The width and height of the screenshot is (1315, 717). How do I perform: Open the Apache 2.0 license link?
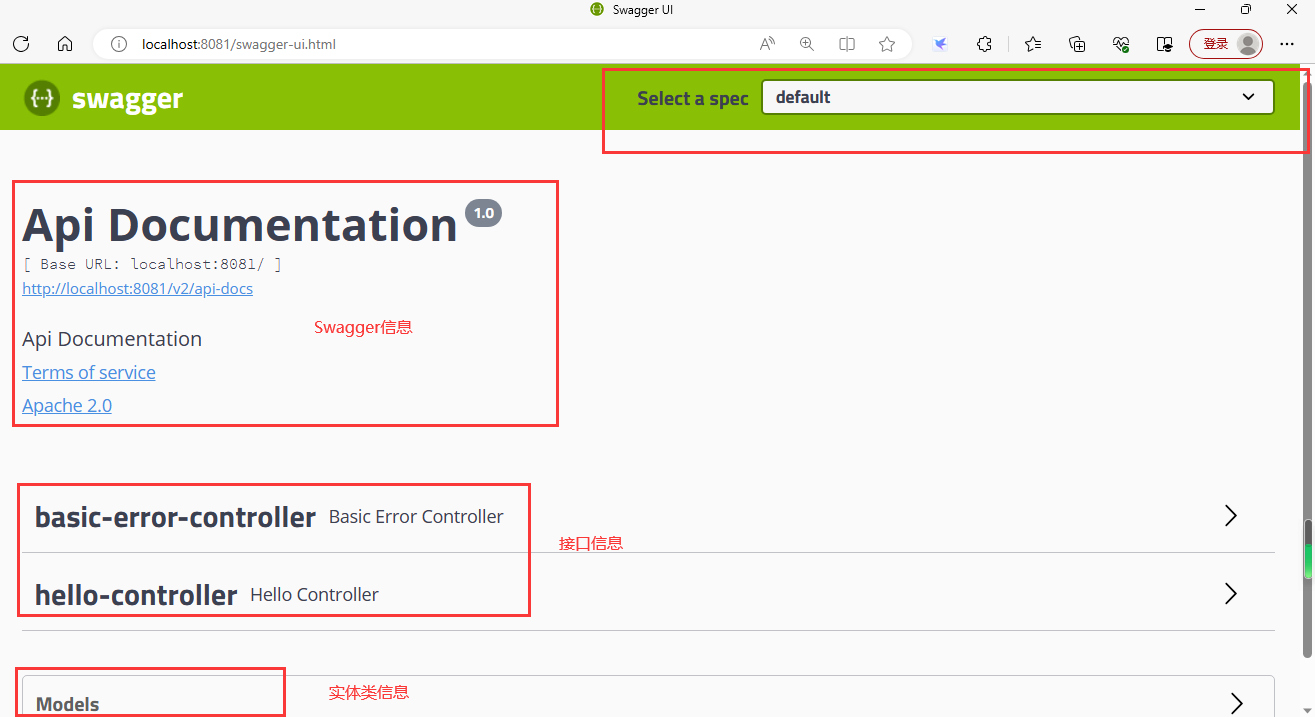point(67,405)
